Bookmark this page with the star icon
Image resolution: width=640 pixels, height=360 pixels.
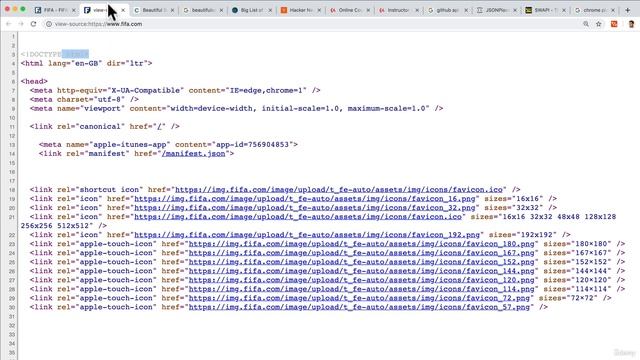pos(599,24)
